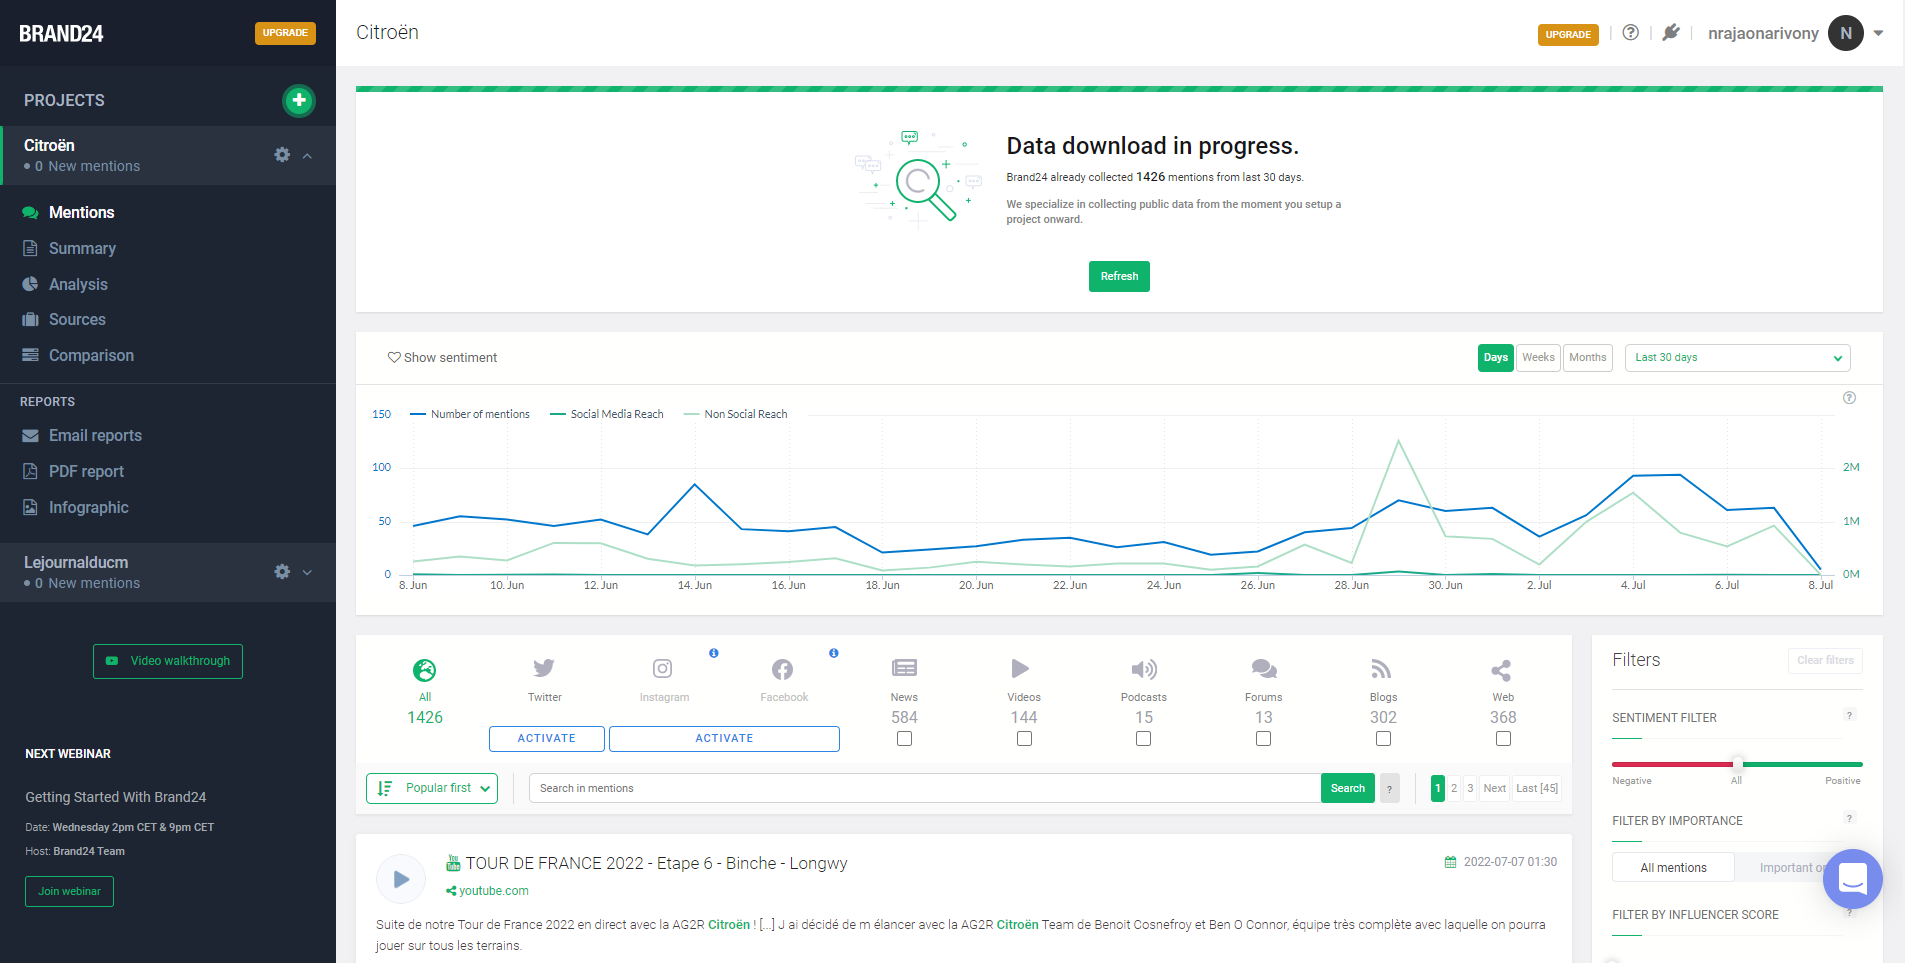Screen dimensions: 1905x963
Task: Open Sources in sidebar
Action: coord(77,319)
